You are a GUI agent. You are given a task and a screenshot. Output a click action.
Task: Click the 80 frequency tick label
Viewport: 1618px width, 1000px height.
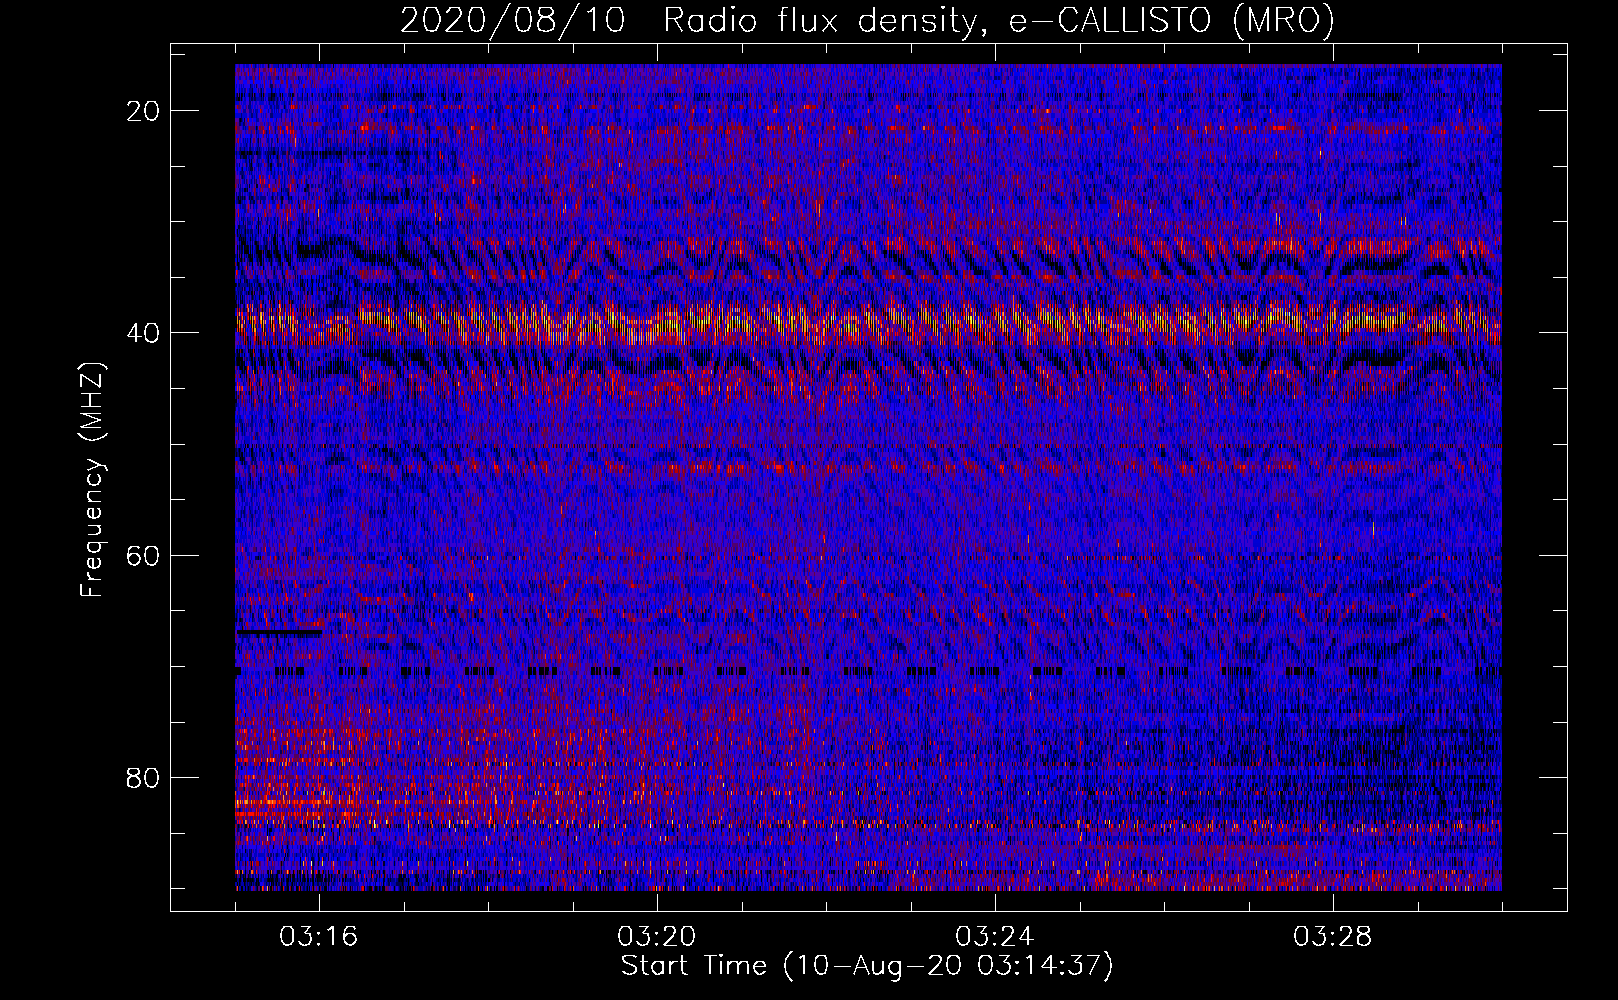pos(144,777)
